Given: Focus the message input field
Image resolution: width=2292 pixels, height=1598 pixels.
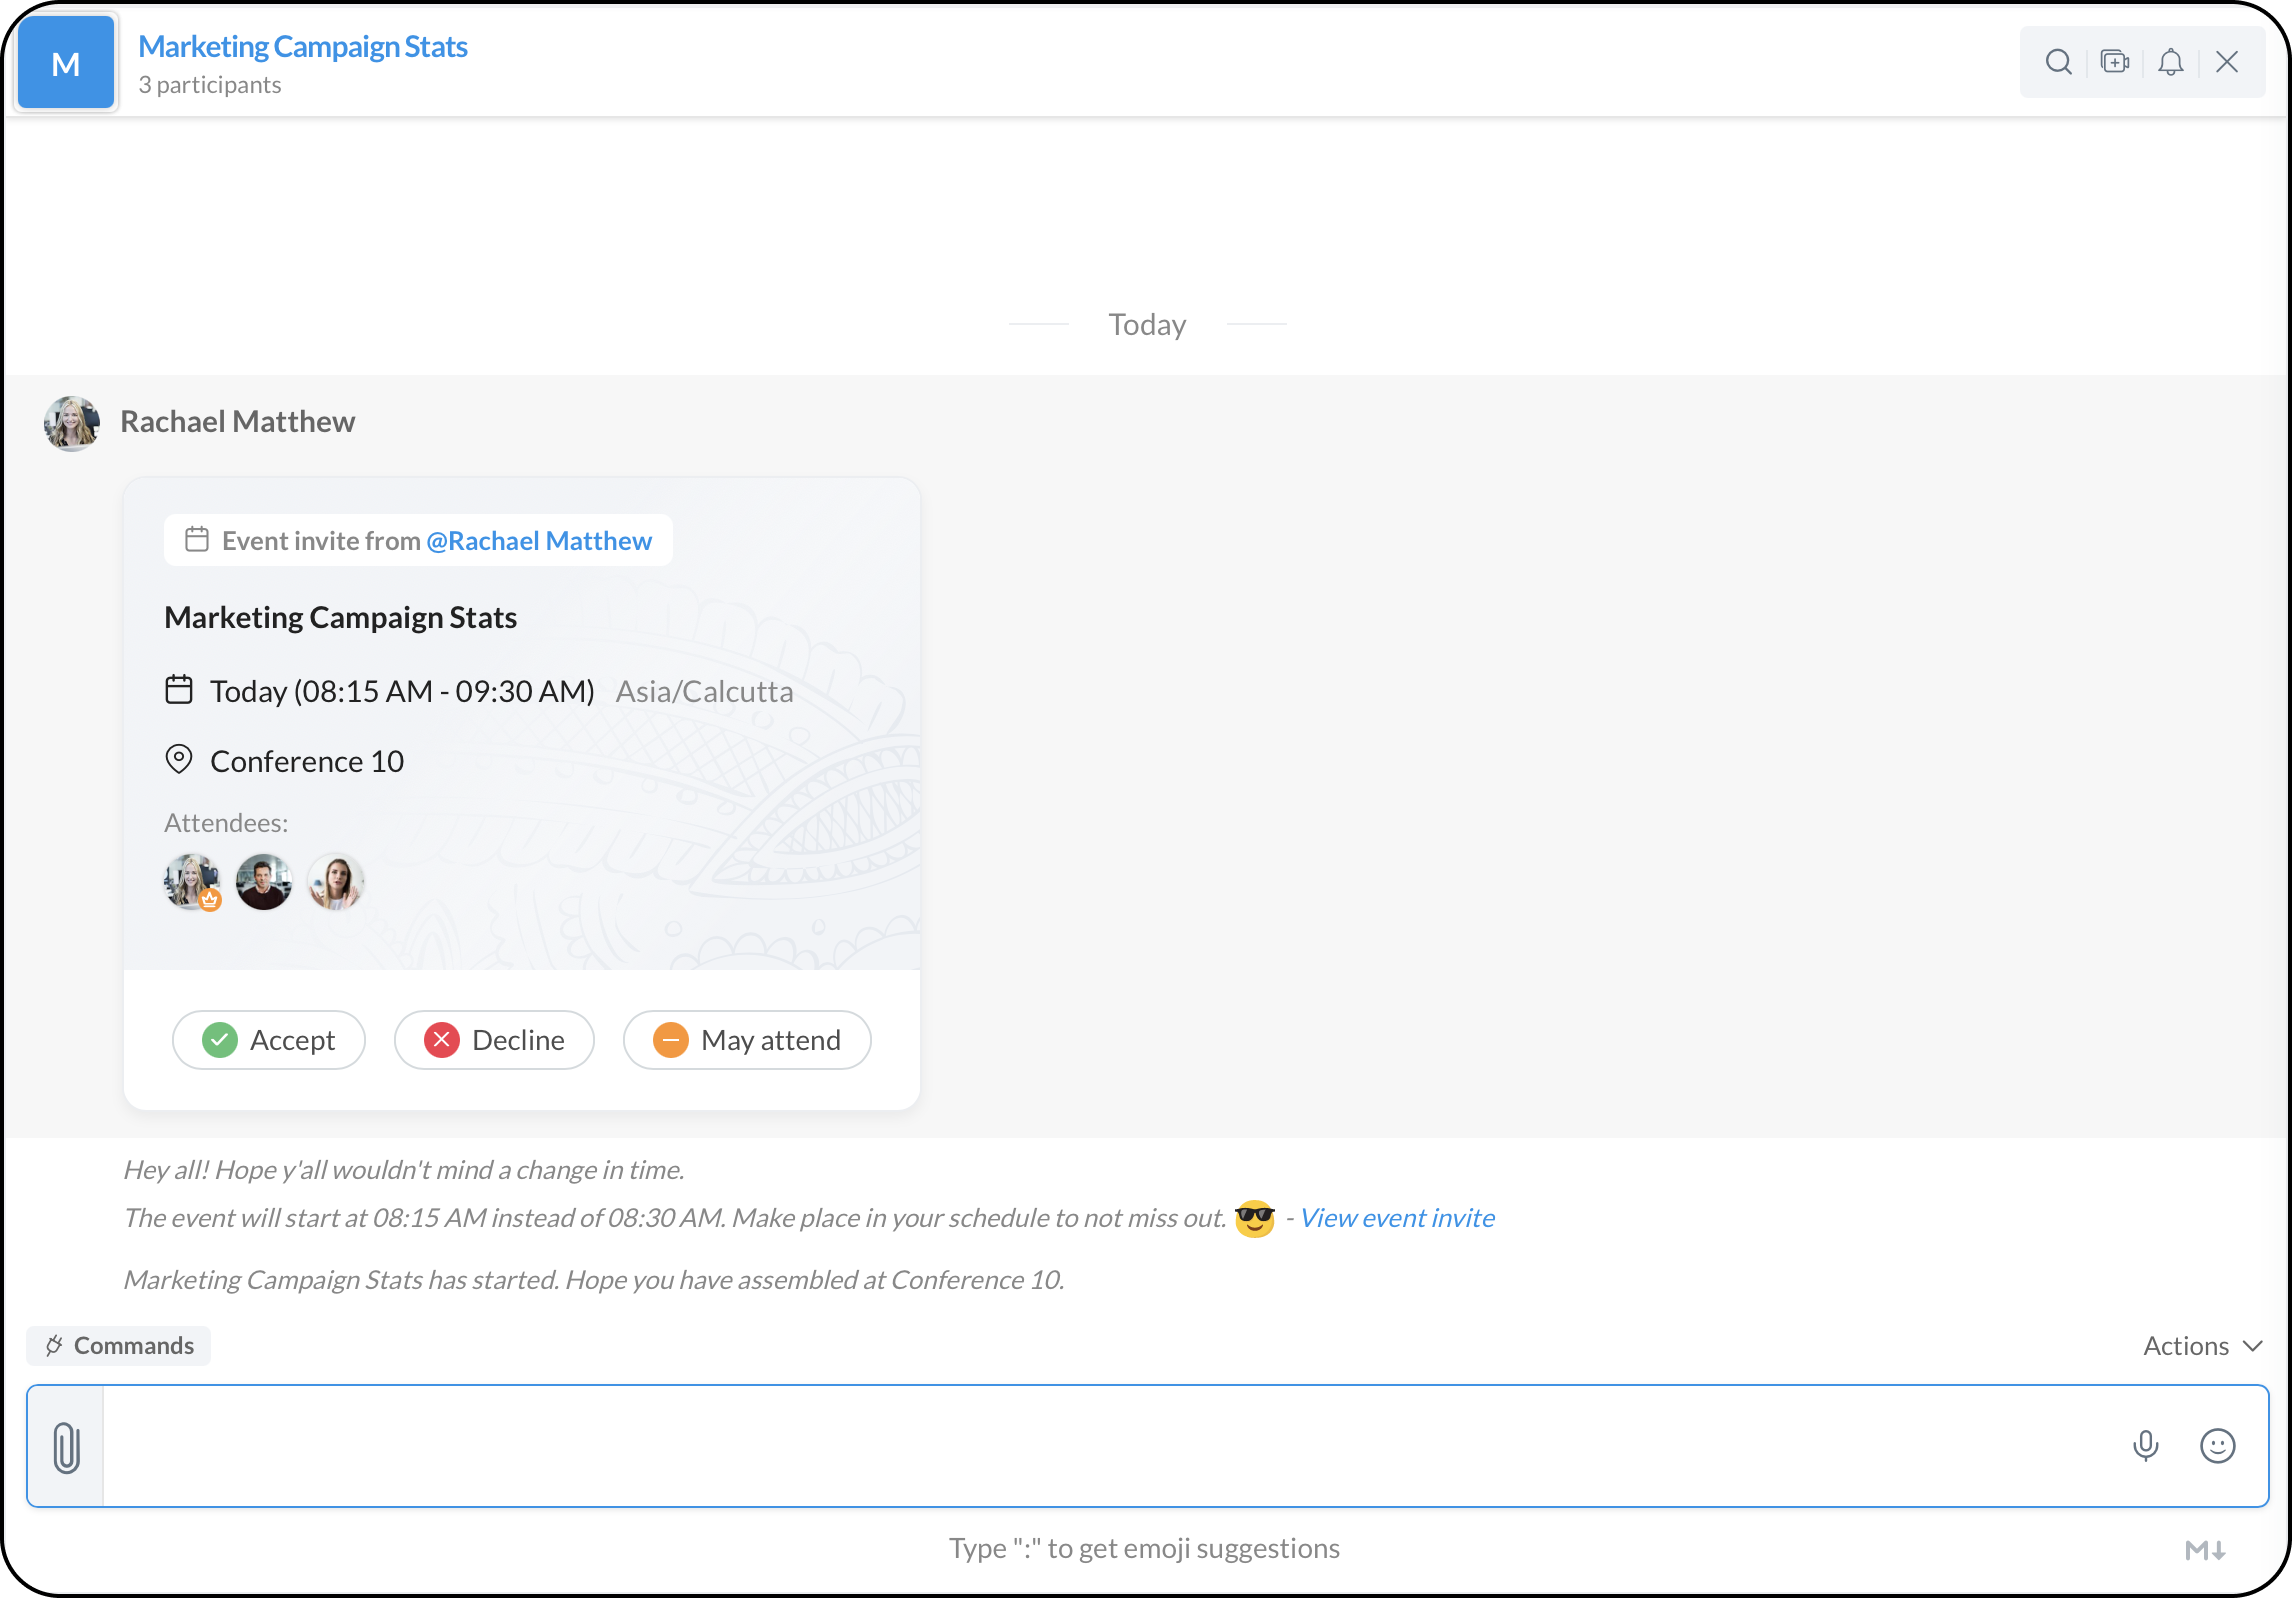Looking at the screenshot, I should pyautogui.click(x=1100, y=1446).
